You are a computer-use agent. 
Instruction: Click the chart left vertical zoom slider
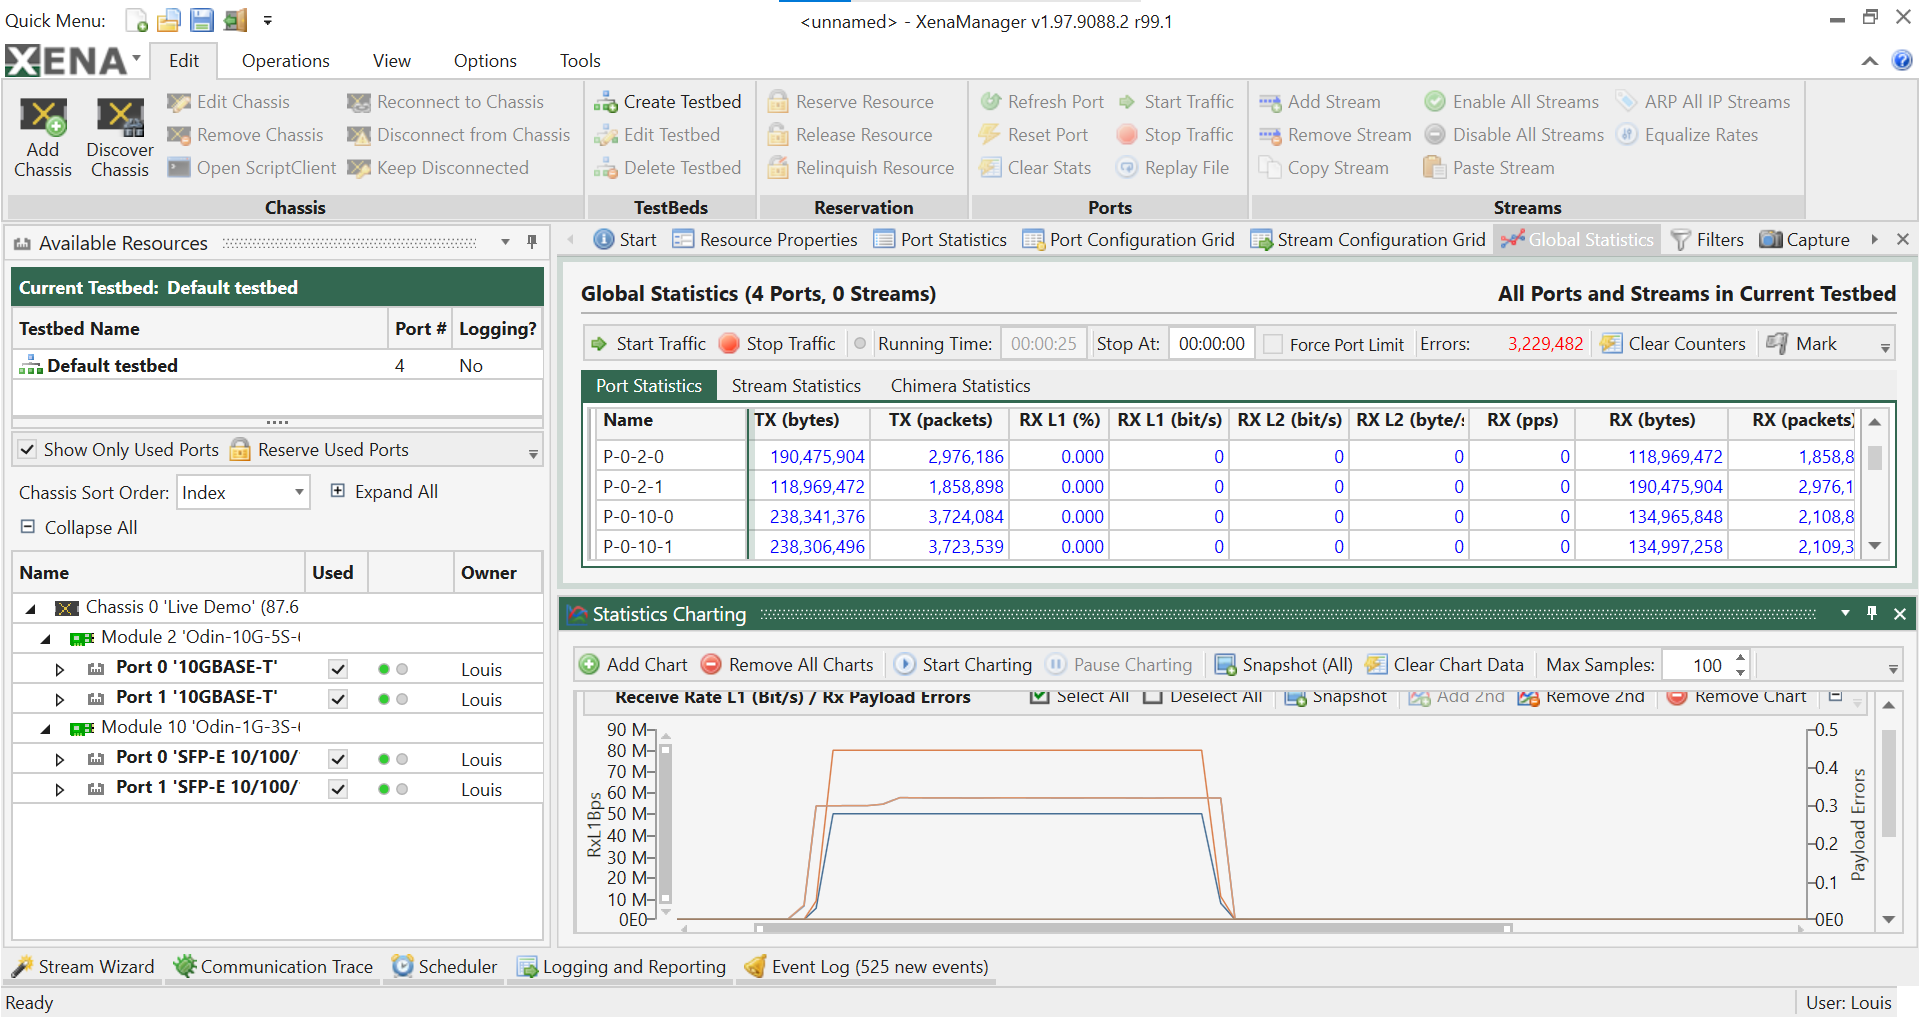pos(665,825)
